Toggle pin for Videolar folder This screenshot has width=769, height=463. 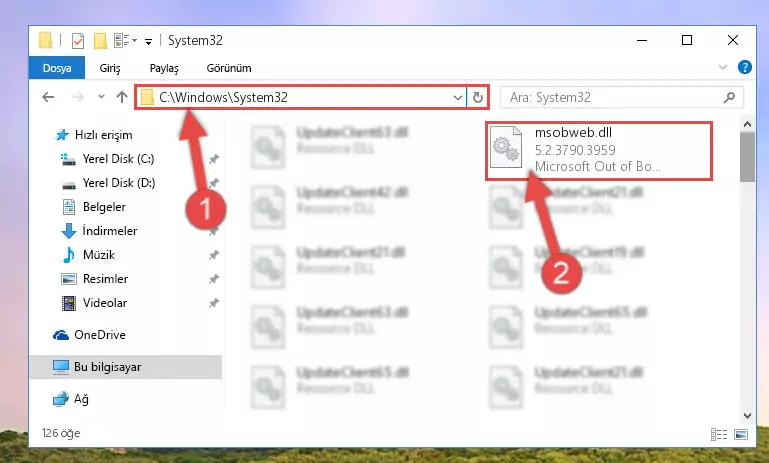pos(213,303)
